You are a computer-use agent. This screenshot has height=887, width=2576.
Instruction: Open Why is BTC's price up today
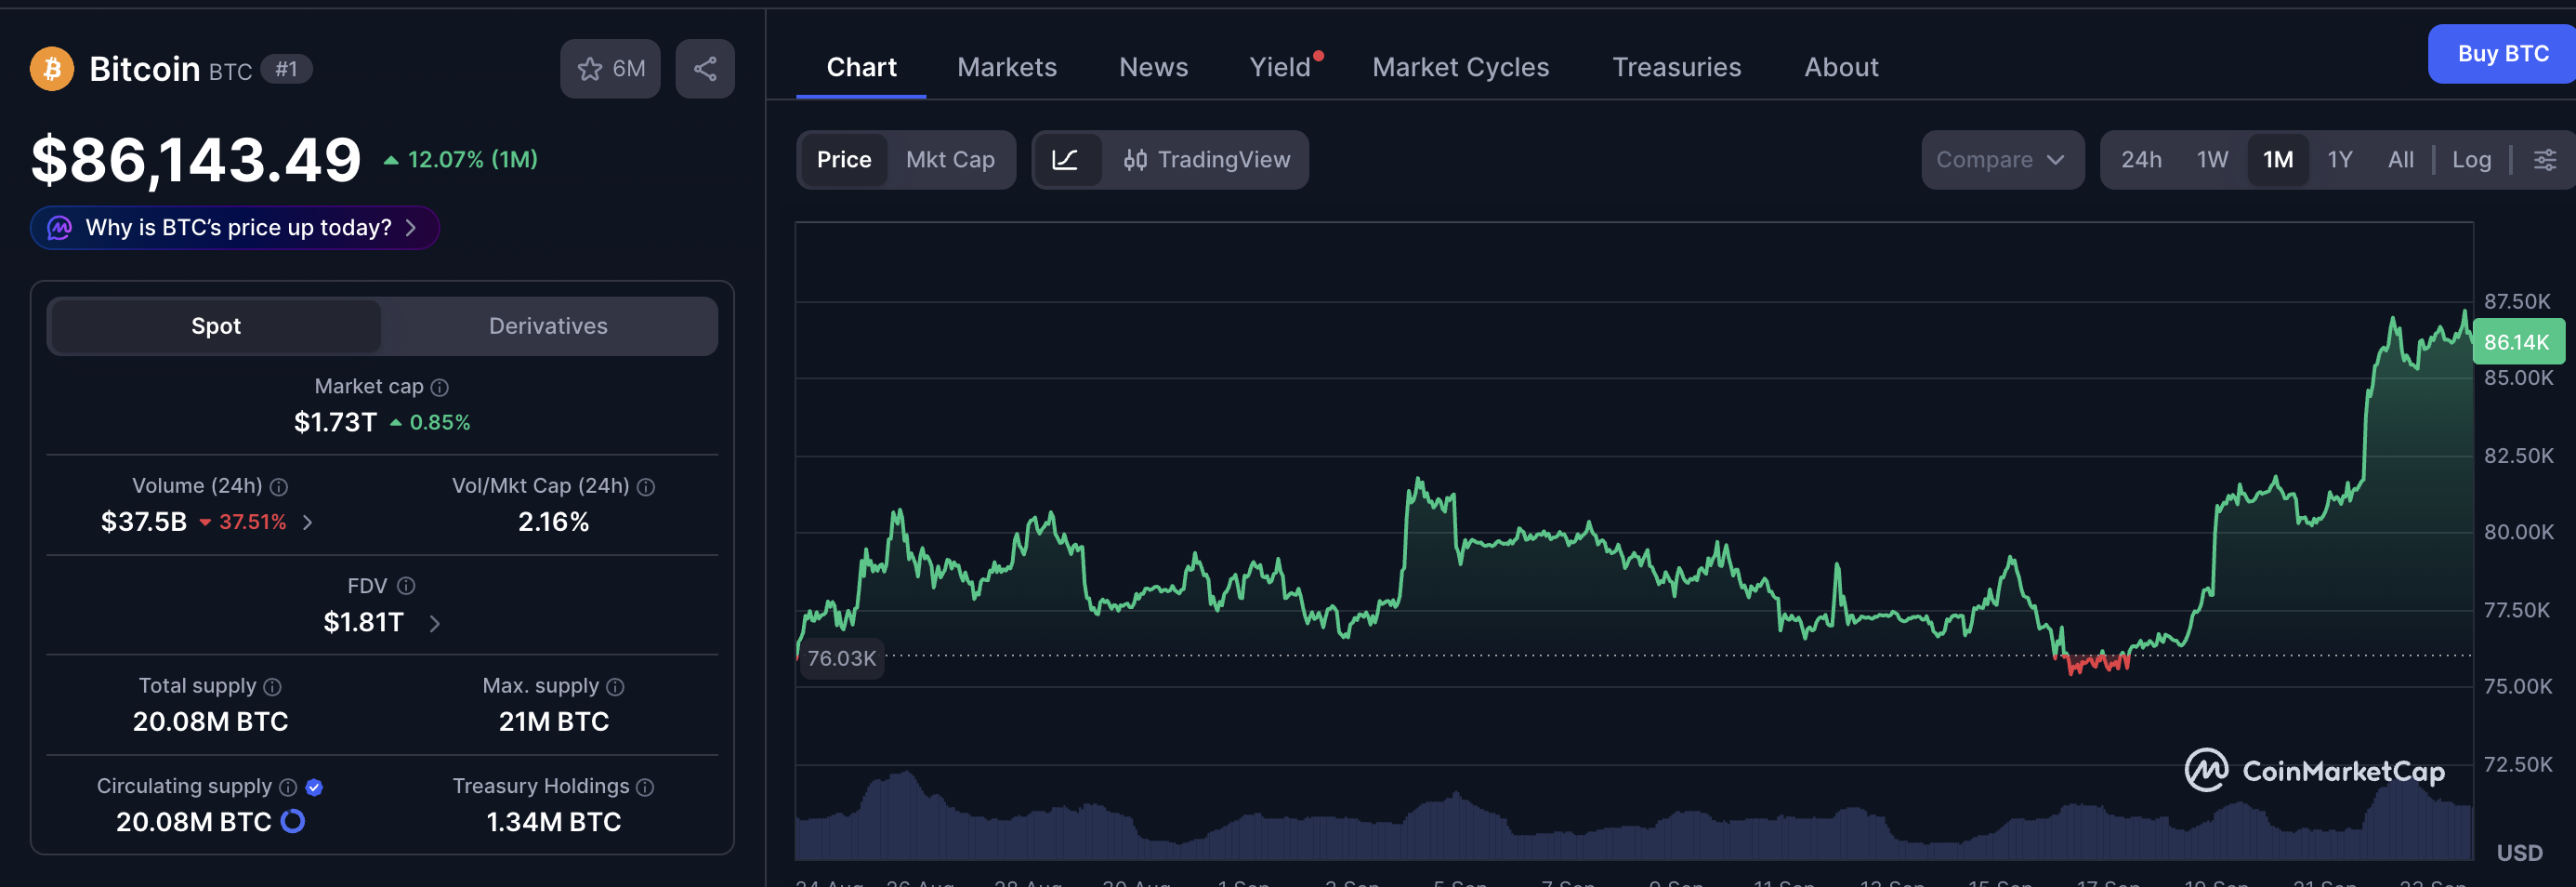pyautogui.click(x=235, y=228)
